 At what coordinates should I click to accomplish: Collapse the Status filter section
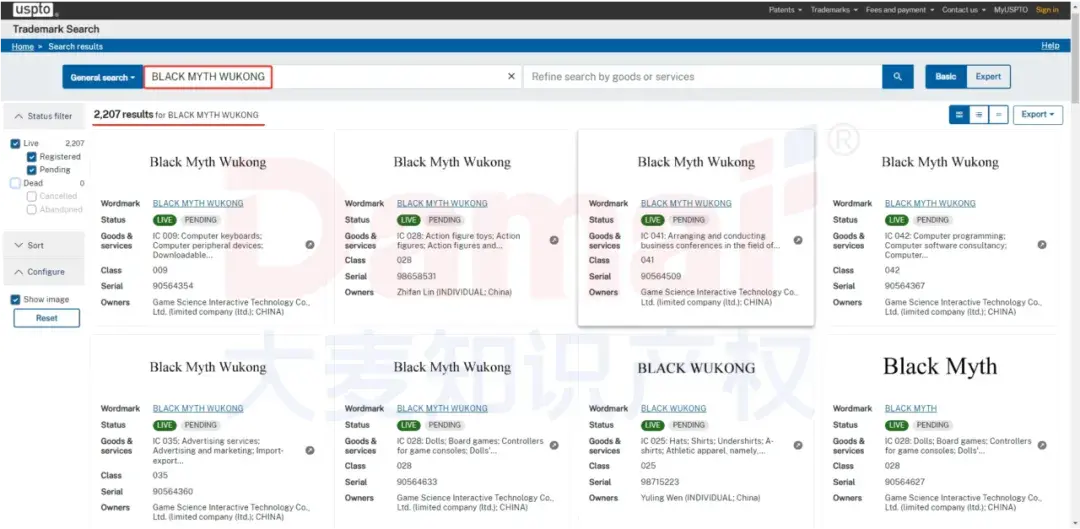44,116
